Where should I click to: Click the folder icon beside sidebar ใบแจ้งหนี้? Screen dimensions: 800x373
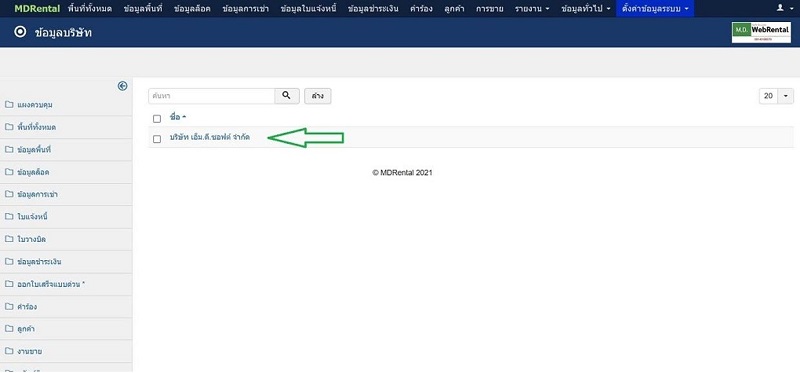click(9, 217)
